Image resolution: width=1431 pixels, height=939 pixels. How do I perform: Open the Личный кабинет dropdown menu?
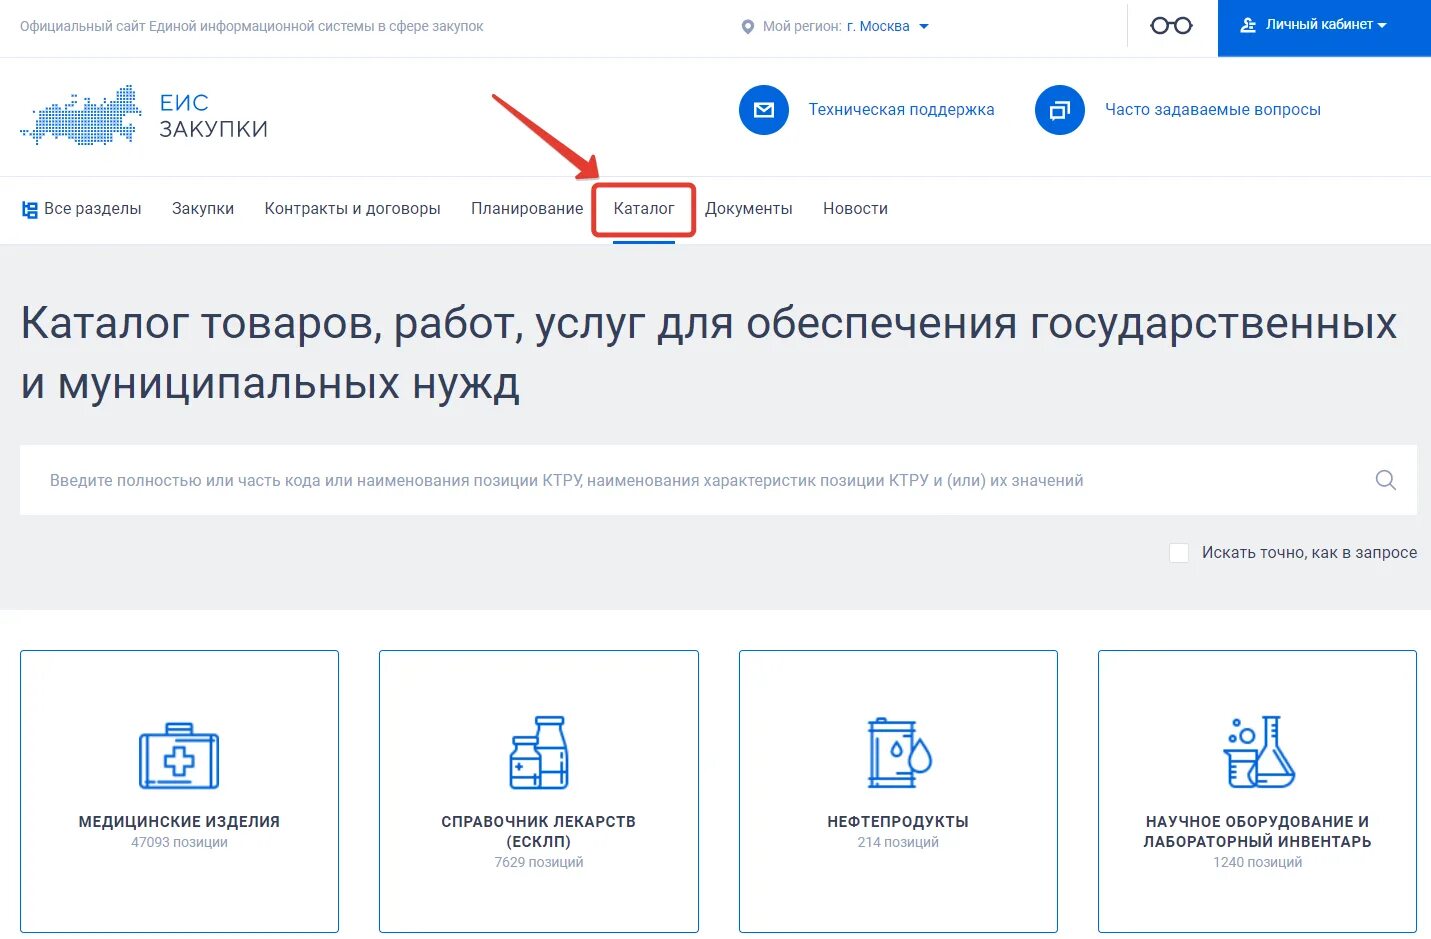1324,28
